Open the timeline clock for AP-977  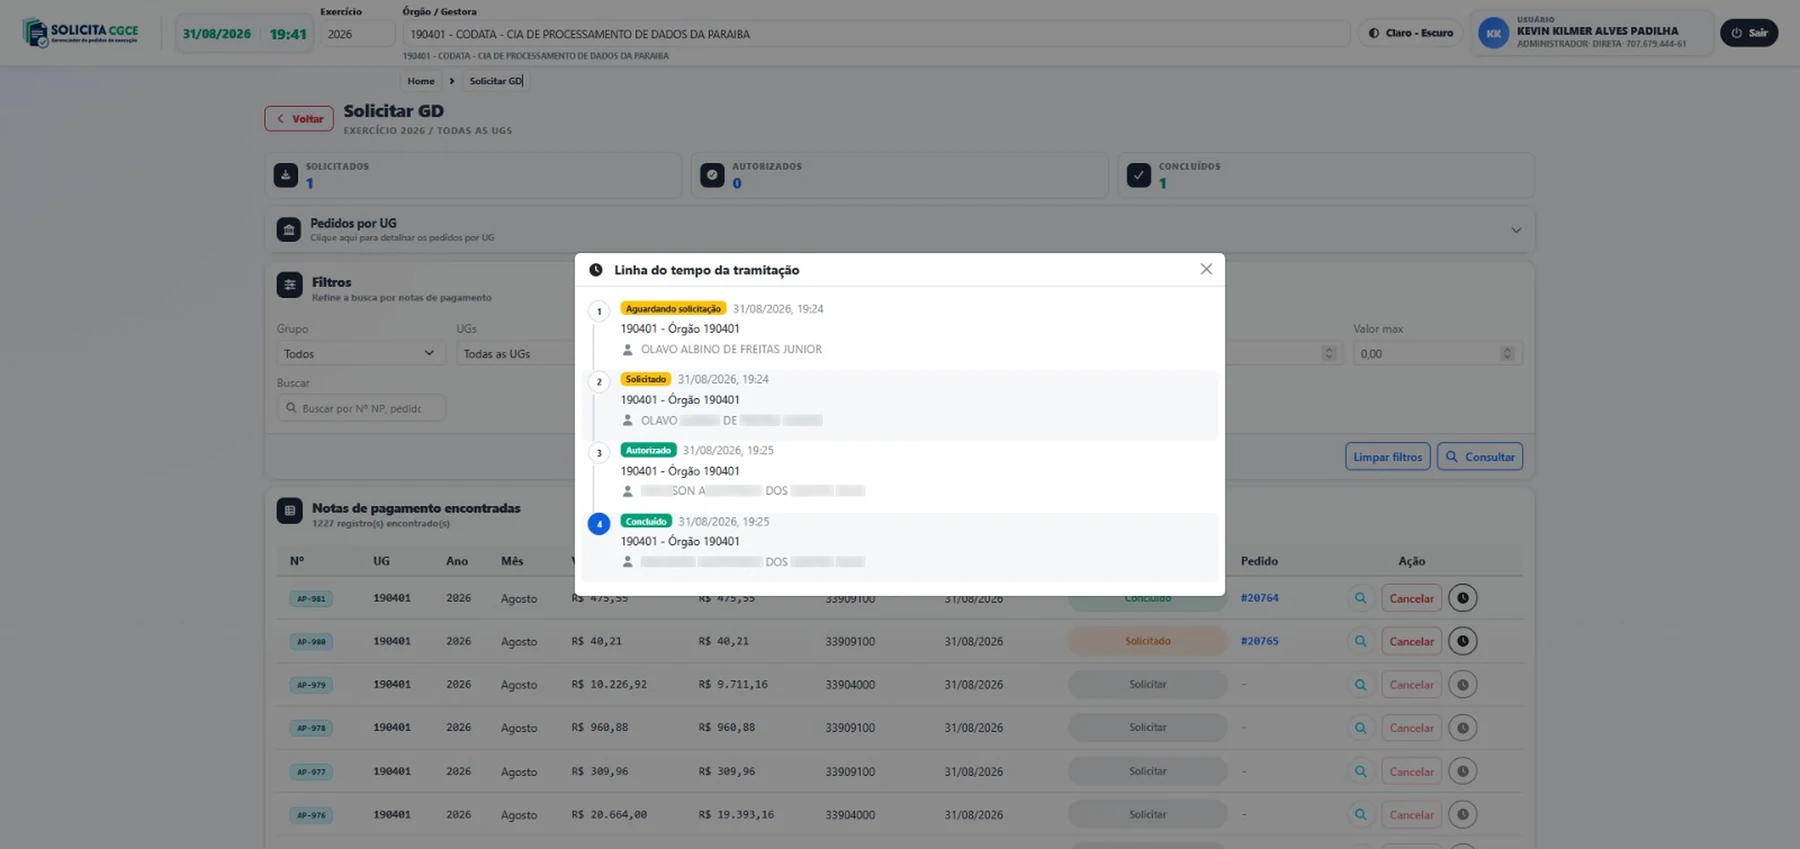(x=1462, y=771)
